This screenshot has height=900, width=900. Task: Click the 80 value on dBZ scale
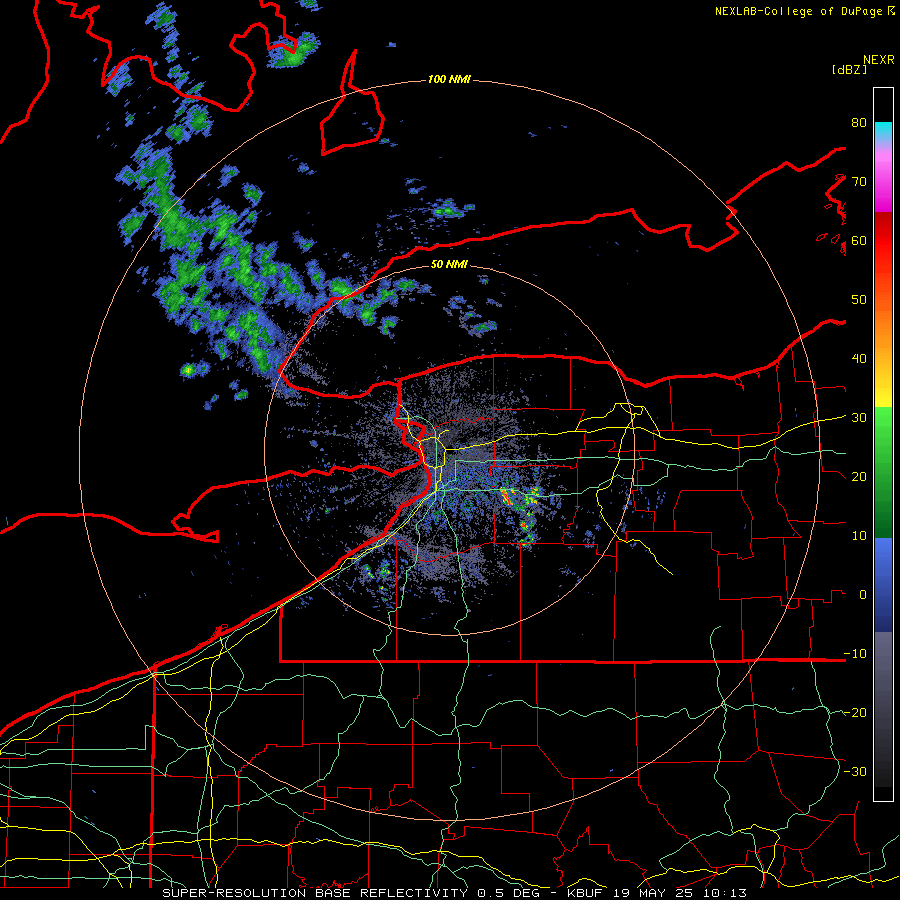pyautogui.click(x=859, y=123)
